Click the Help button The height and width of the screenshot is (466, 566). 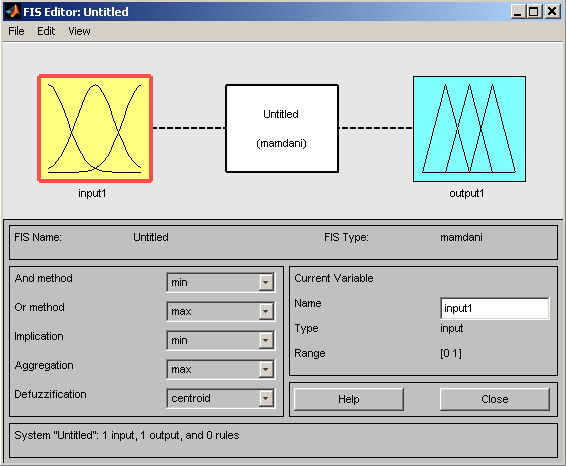point(349,399)
